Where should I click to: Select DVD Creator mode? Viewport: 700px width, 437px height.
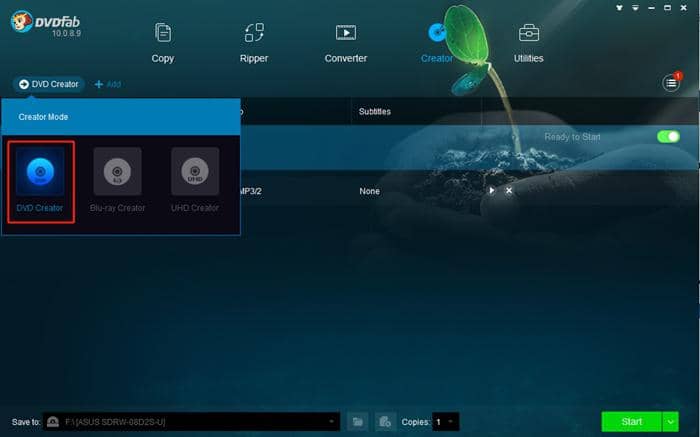[x=40, y=181]
